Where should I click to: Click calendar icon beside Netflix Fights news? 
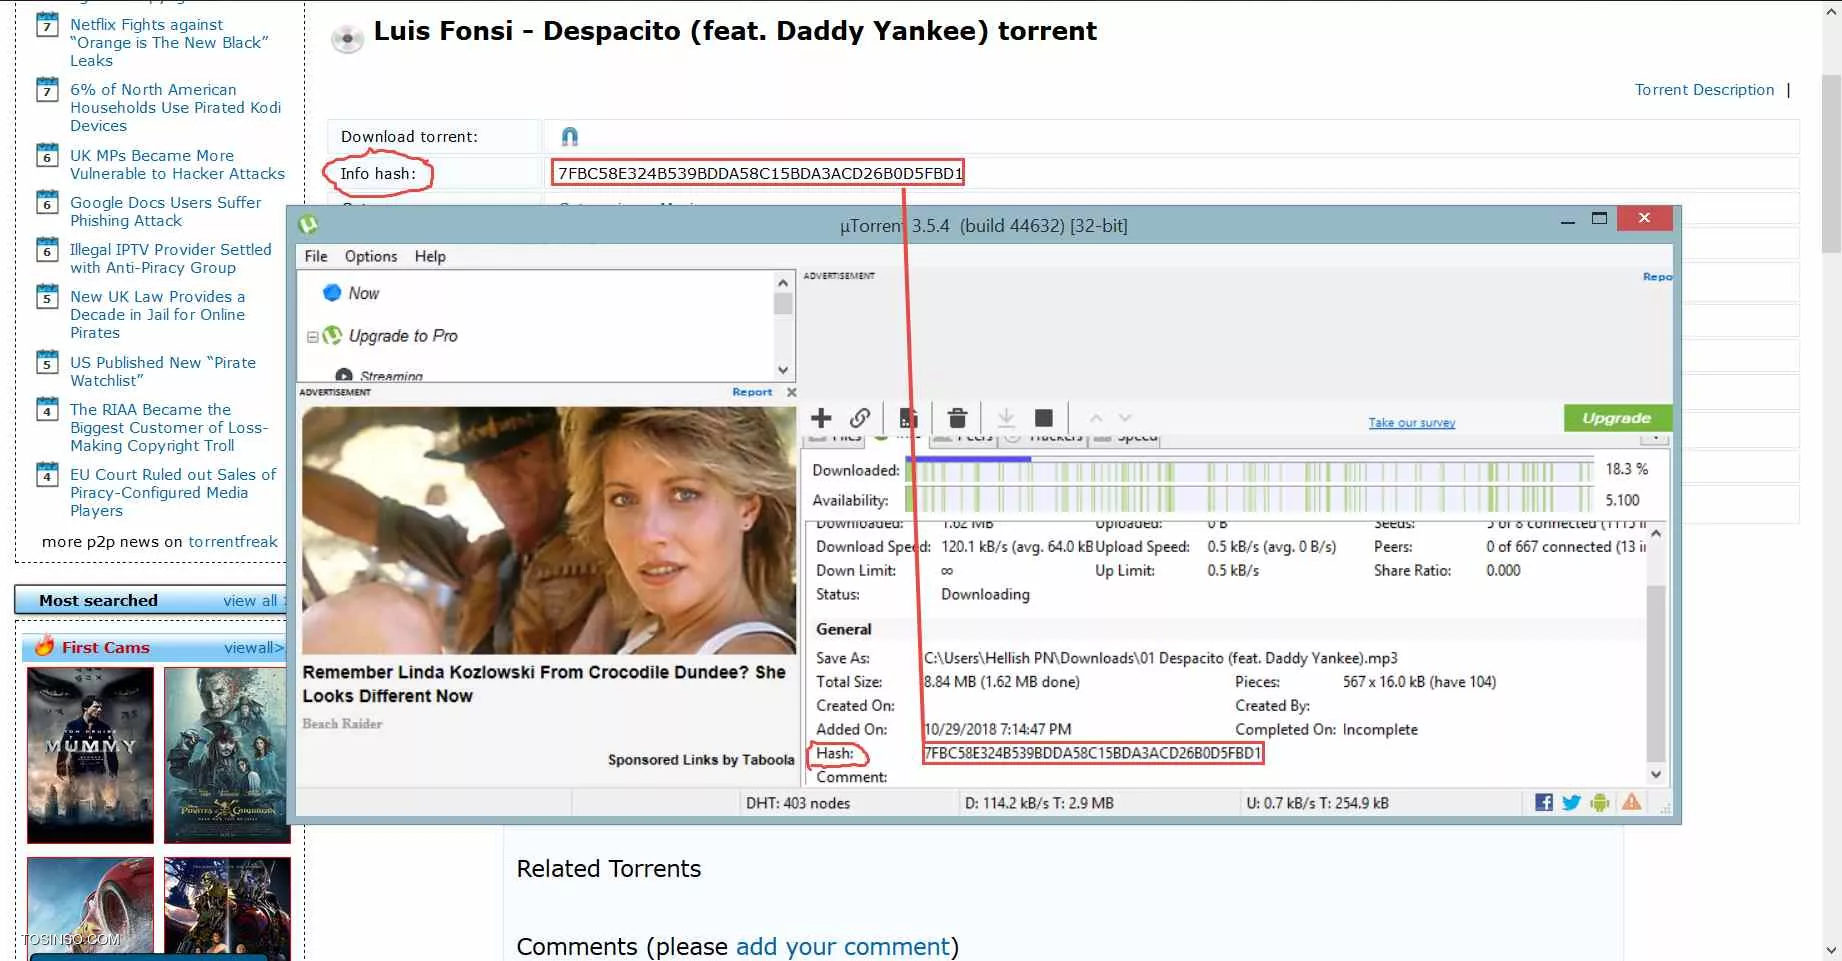point(47,24)
